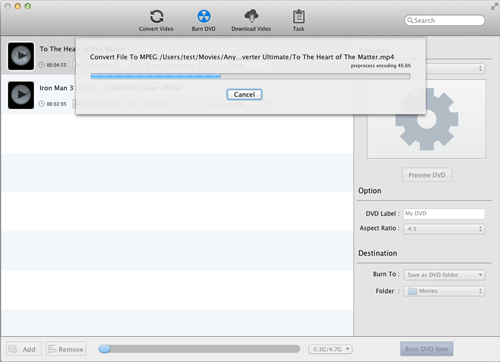500x362 pixels.
Task: Click the DVD Label input field
Action: [x=444, y=213]
